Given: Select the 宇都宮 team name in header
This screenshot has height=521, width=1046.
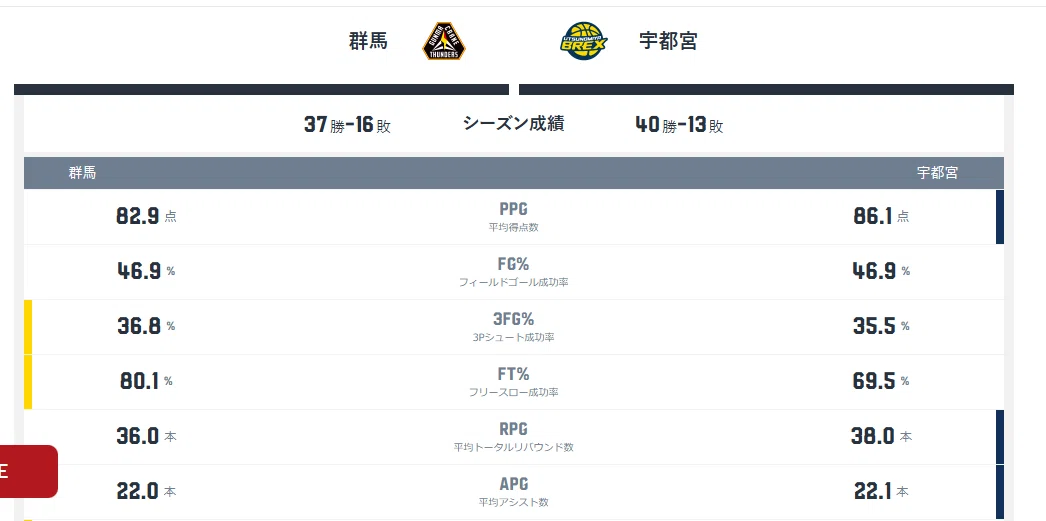Looking at the screenshot, I should point(668,41).
